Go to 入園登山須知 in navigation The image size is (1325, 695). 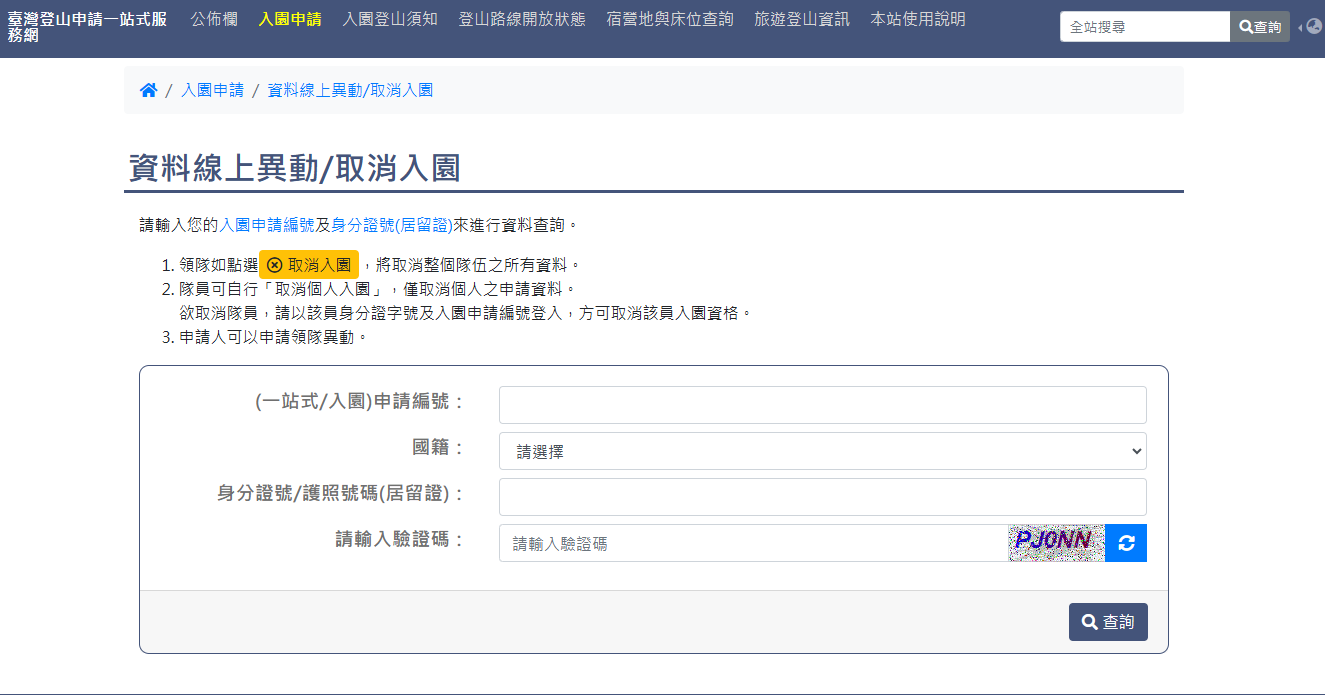(390, 19)
